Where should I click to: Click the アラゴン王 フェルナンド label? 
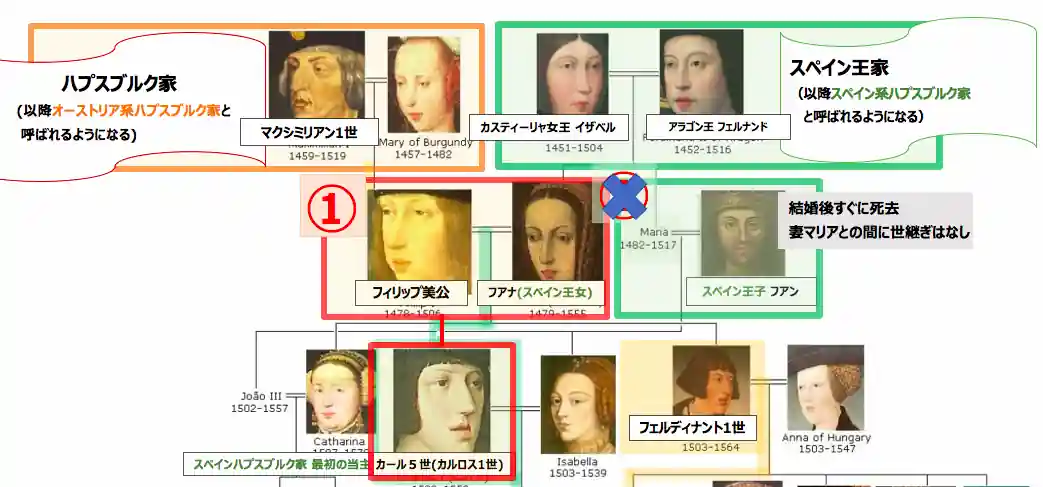[718, 126]
